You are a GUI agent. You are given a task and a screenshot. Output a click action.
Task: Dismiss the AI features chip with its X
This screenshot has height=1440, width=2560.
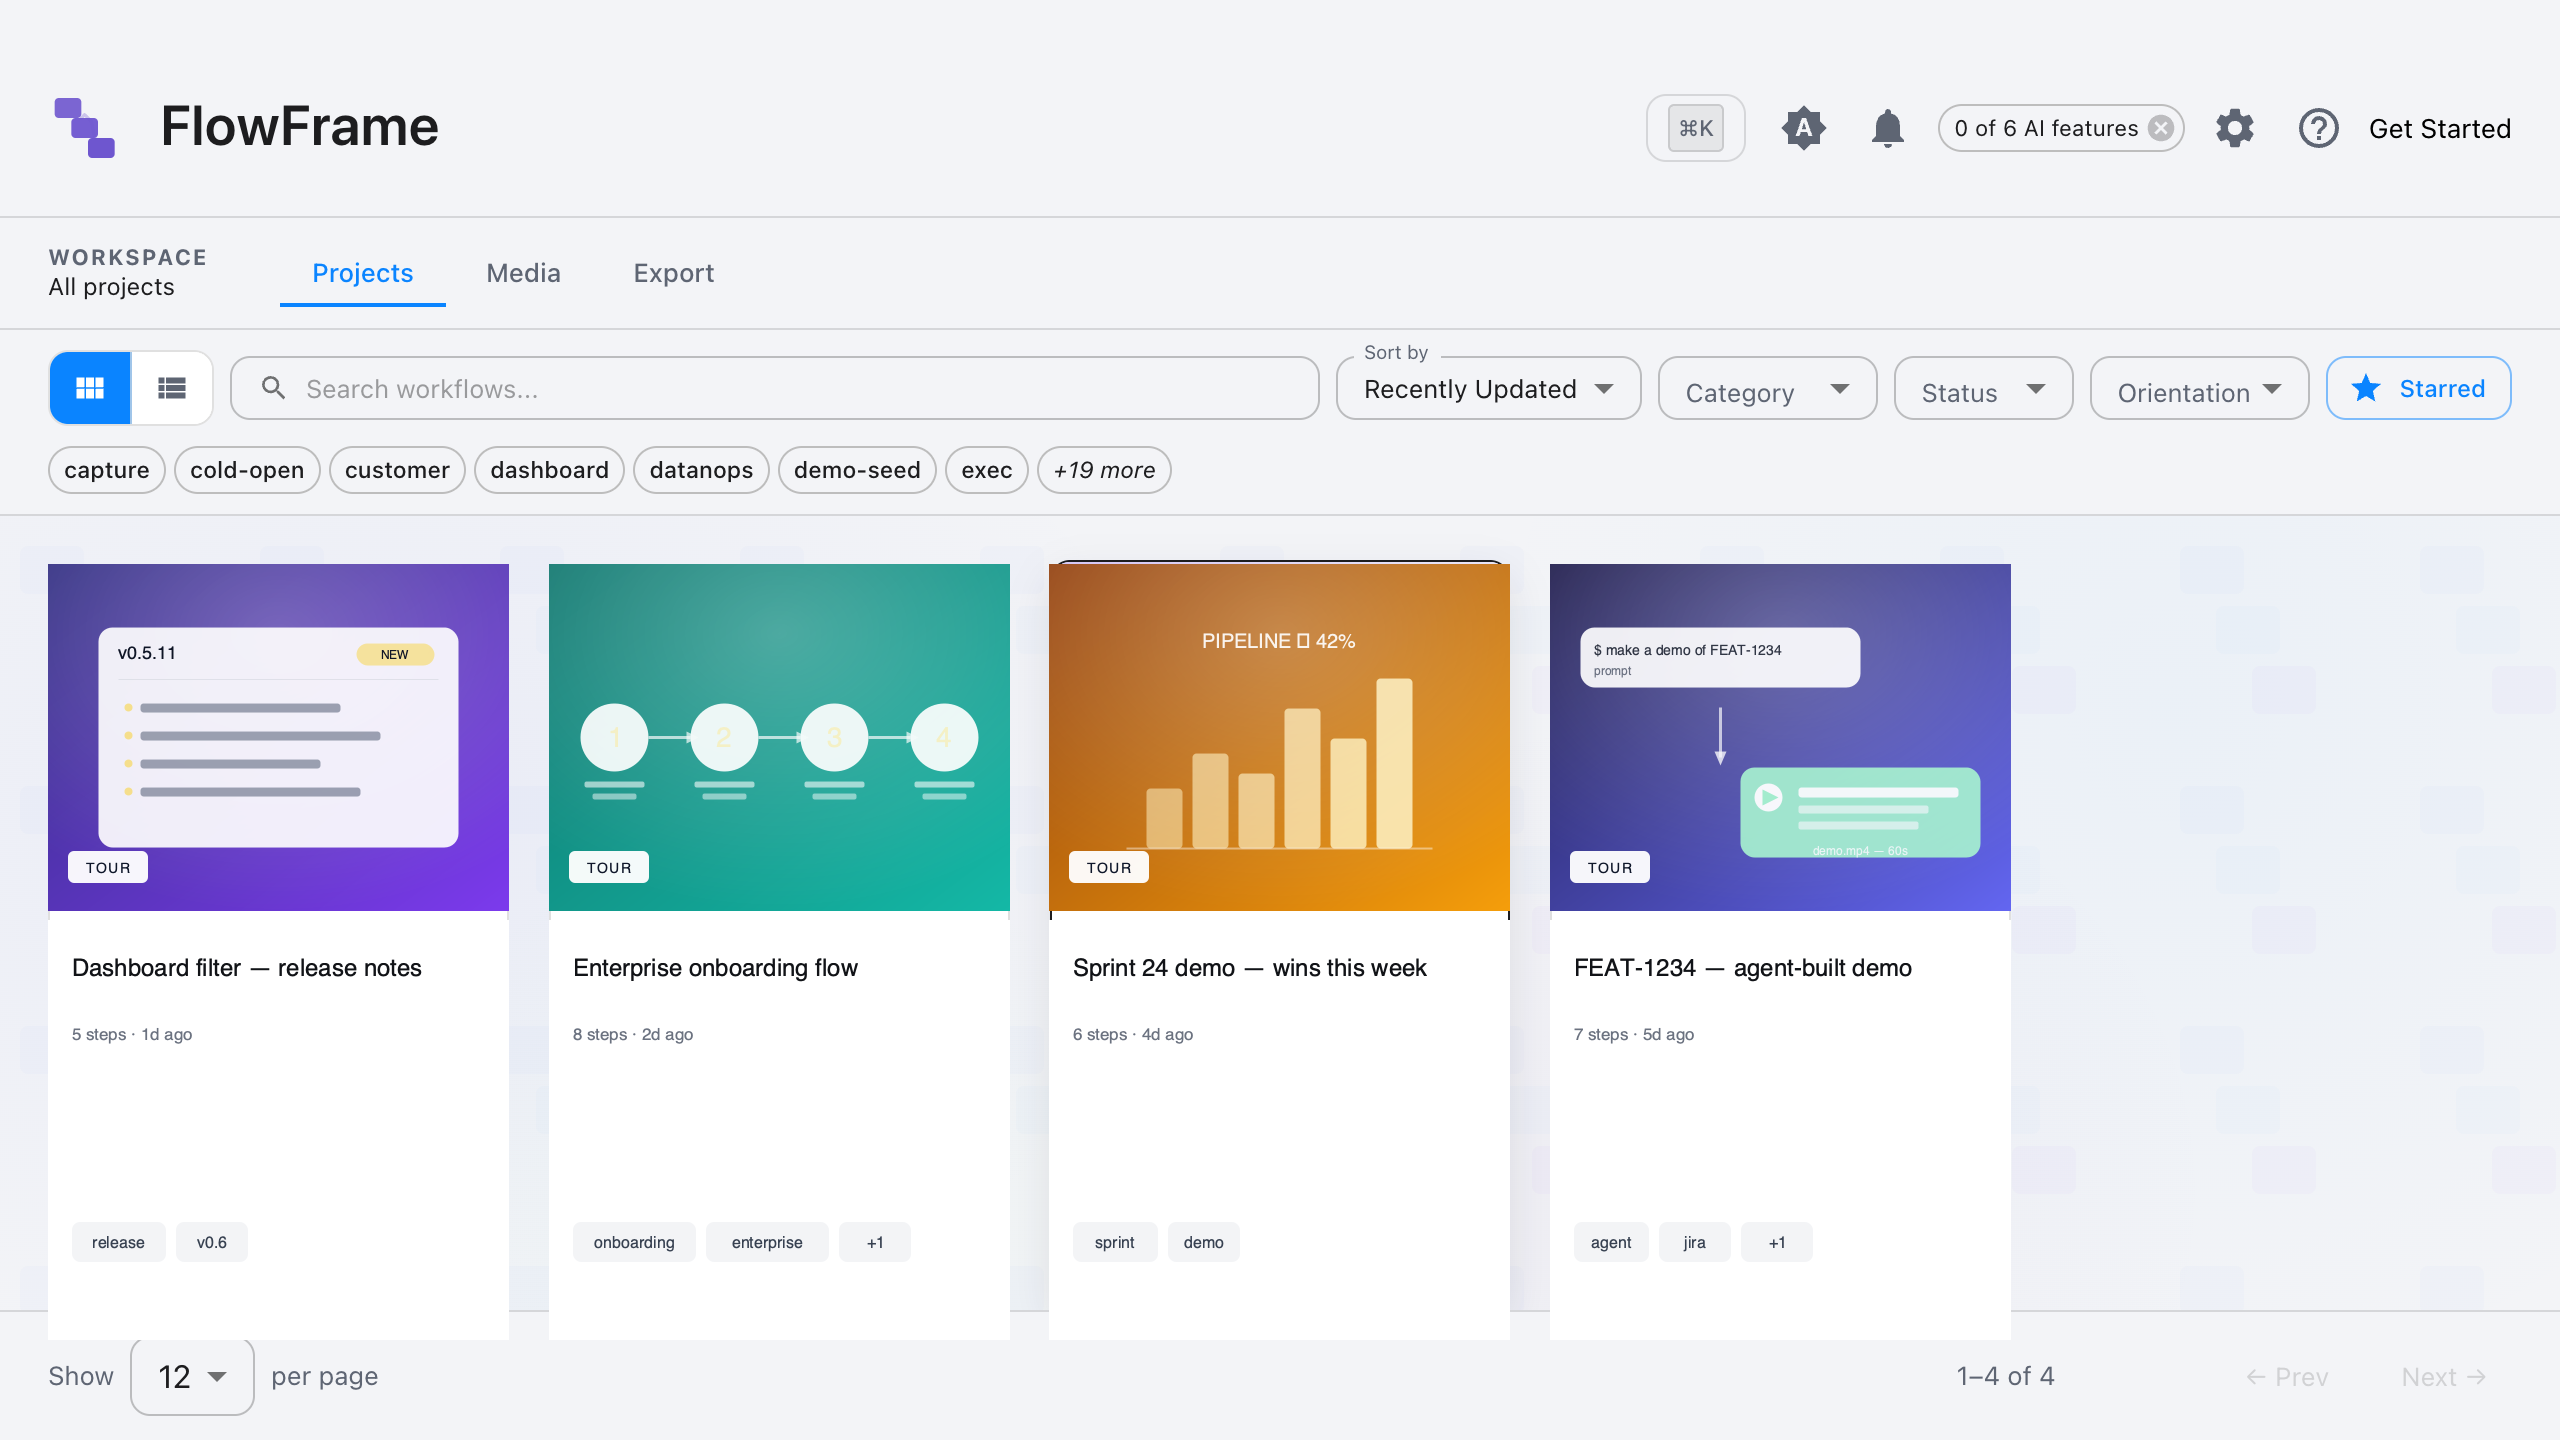point(2161,128)
